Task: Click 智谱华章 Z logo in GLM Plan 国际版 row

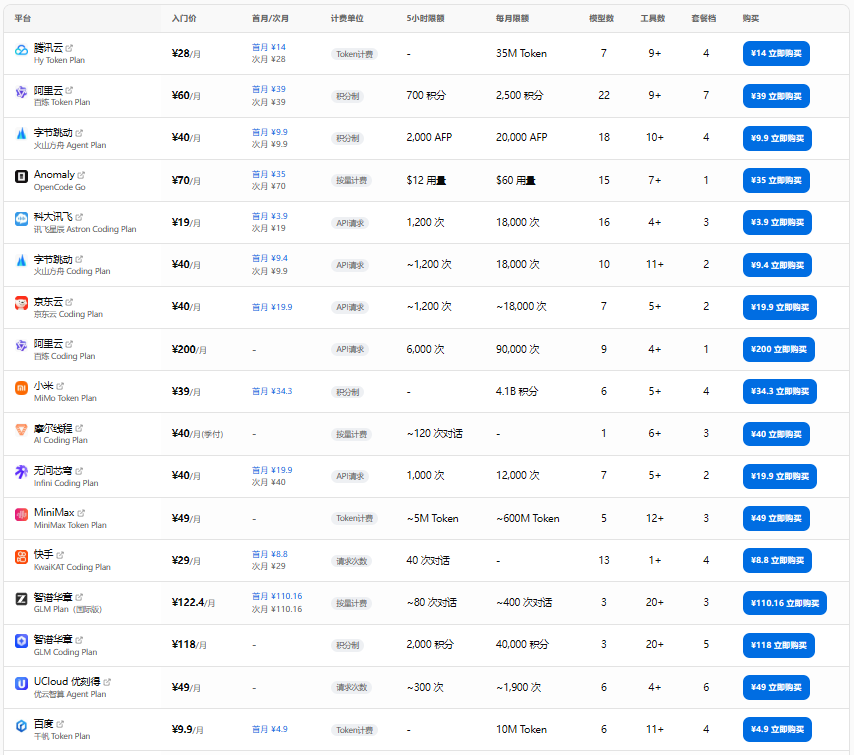Action: 21,599
